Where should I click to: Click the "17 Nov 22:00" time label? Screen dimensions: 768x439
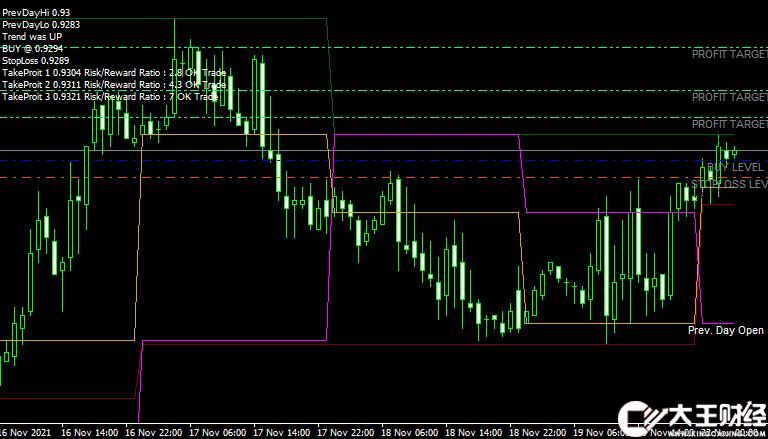pyautogui.click(x=345, y=433)
